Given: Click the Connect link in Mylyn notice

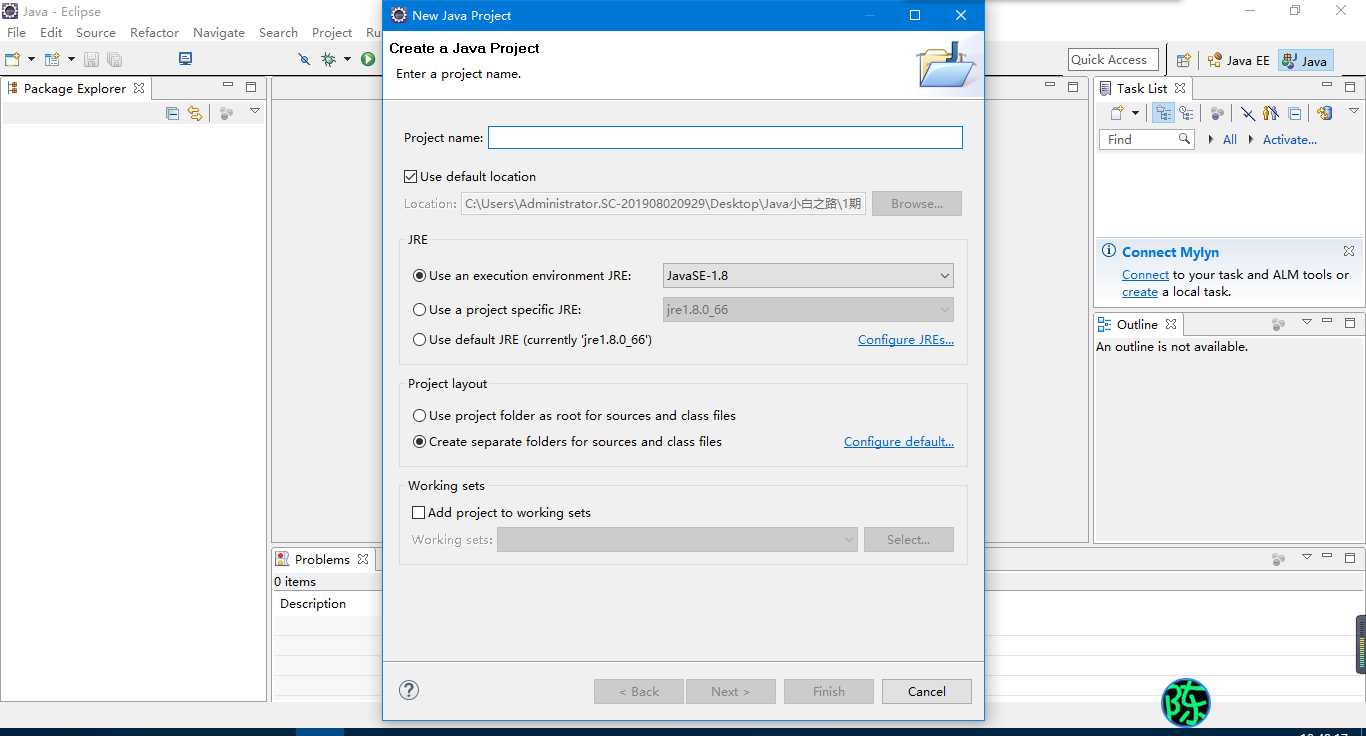Looking at the screenshot, I should click(x=1145, y=274).
